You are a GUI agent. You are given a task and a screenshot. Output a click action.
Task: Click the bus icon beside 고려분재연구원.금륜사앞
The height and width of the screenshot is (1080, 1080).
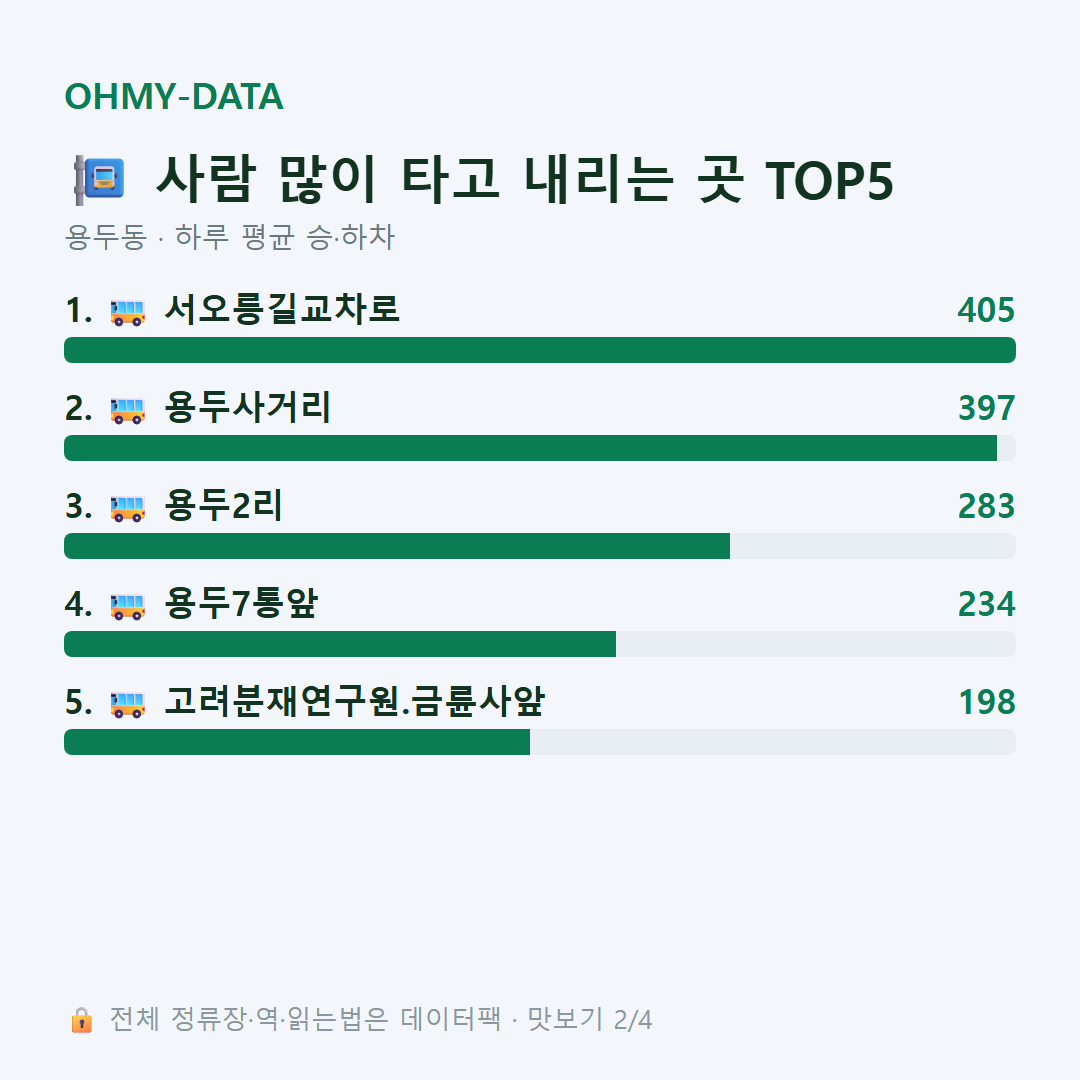(128, 704)
